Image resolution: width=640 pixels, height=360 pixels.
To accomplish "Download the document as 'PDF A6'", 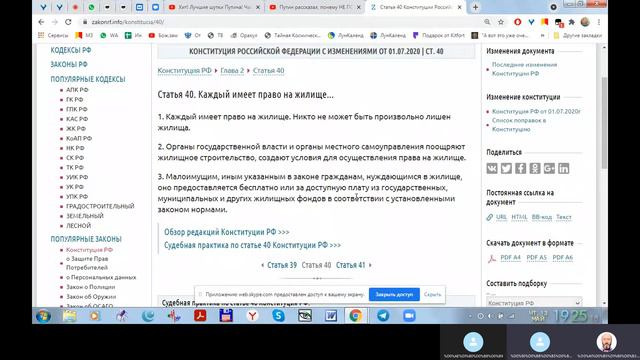I will pyautogui.click(x=562, y=258).
